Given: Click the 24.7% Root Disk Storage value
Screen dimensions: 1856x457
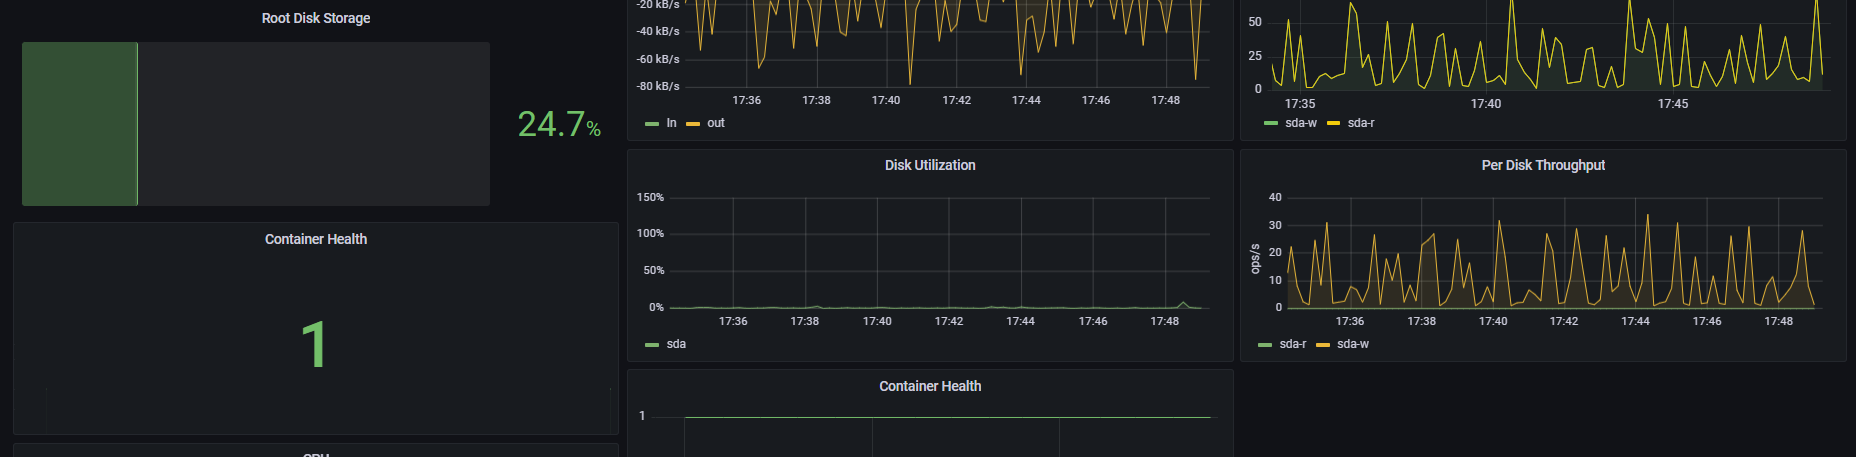Looking at the screenshot, I should coord(559,124).
